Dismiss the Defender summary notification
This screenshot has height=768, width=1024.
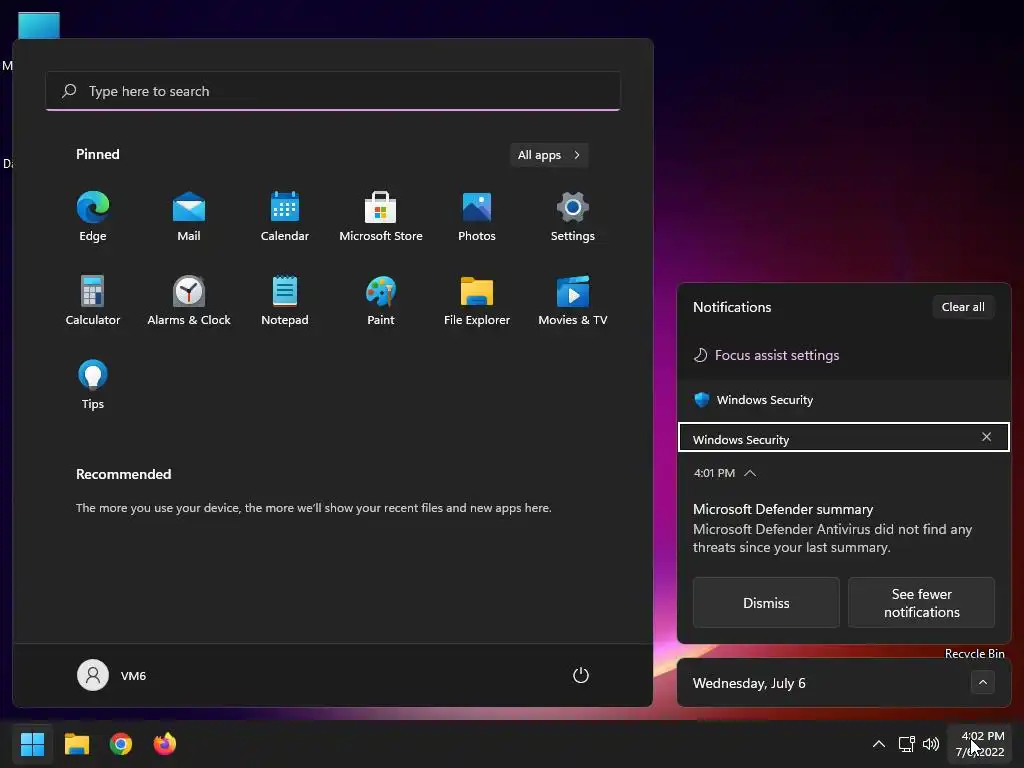tap(766, 603)
